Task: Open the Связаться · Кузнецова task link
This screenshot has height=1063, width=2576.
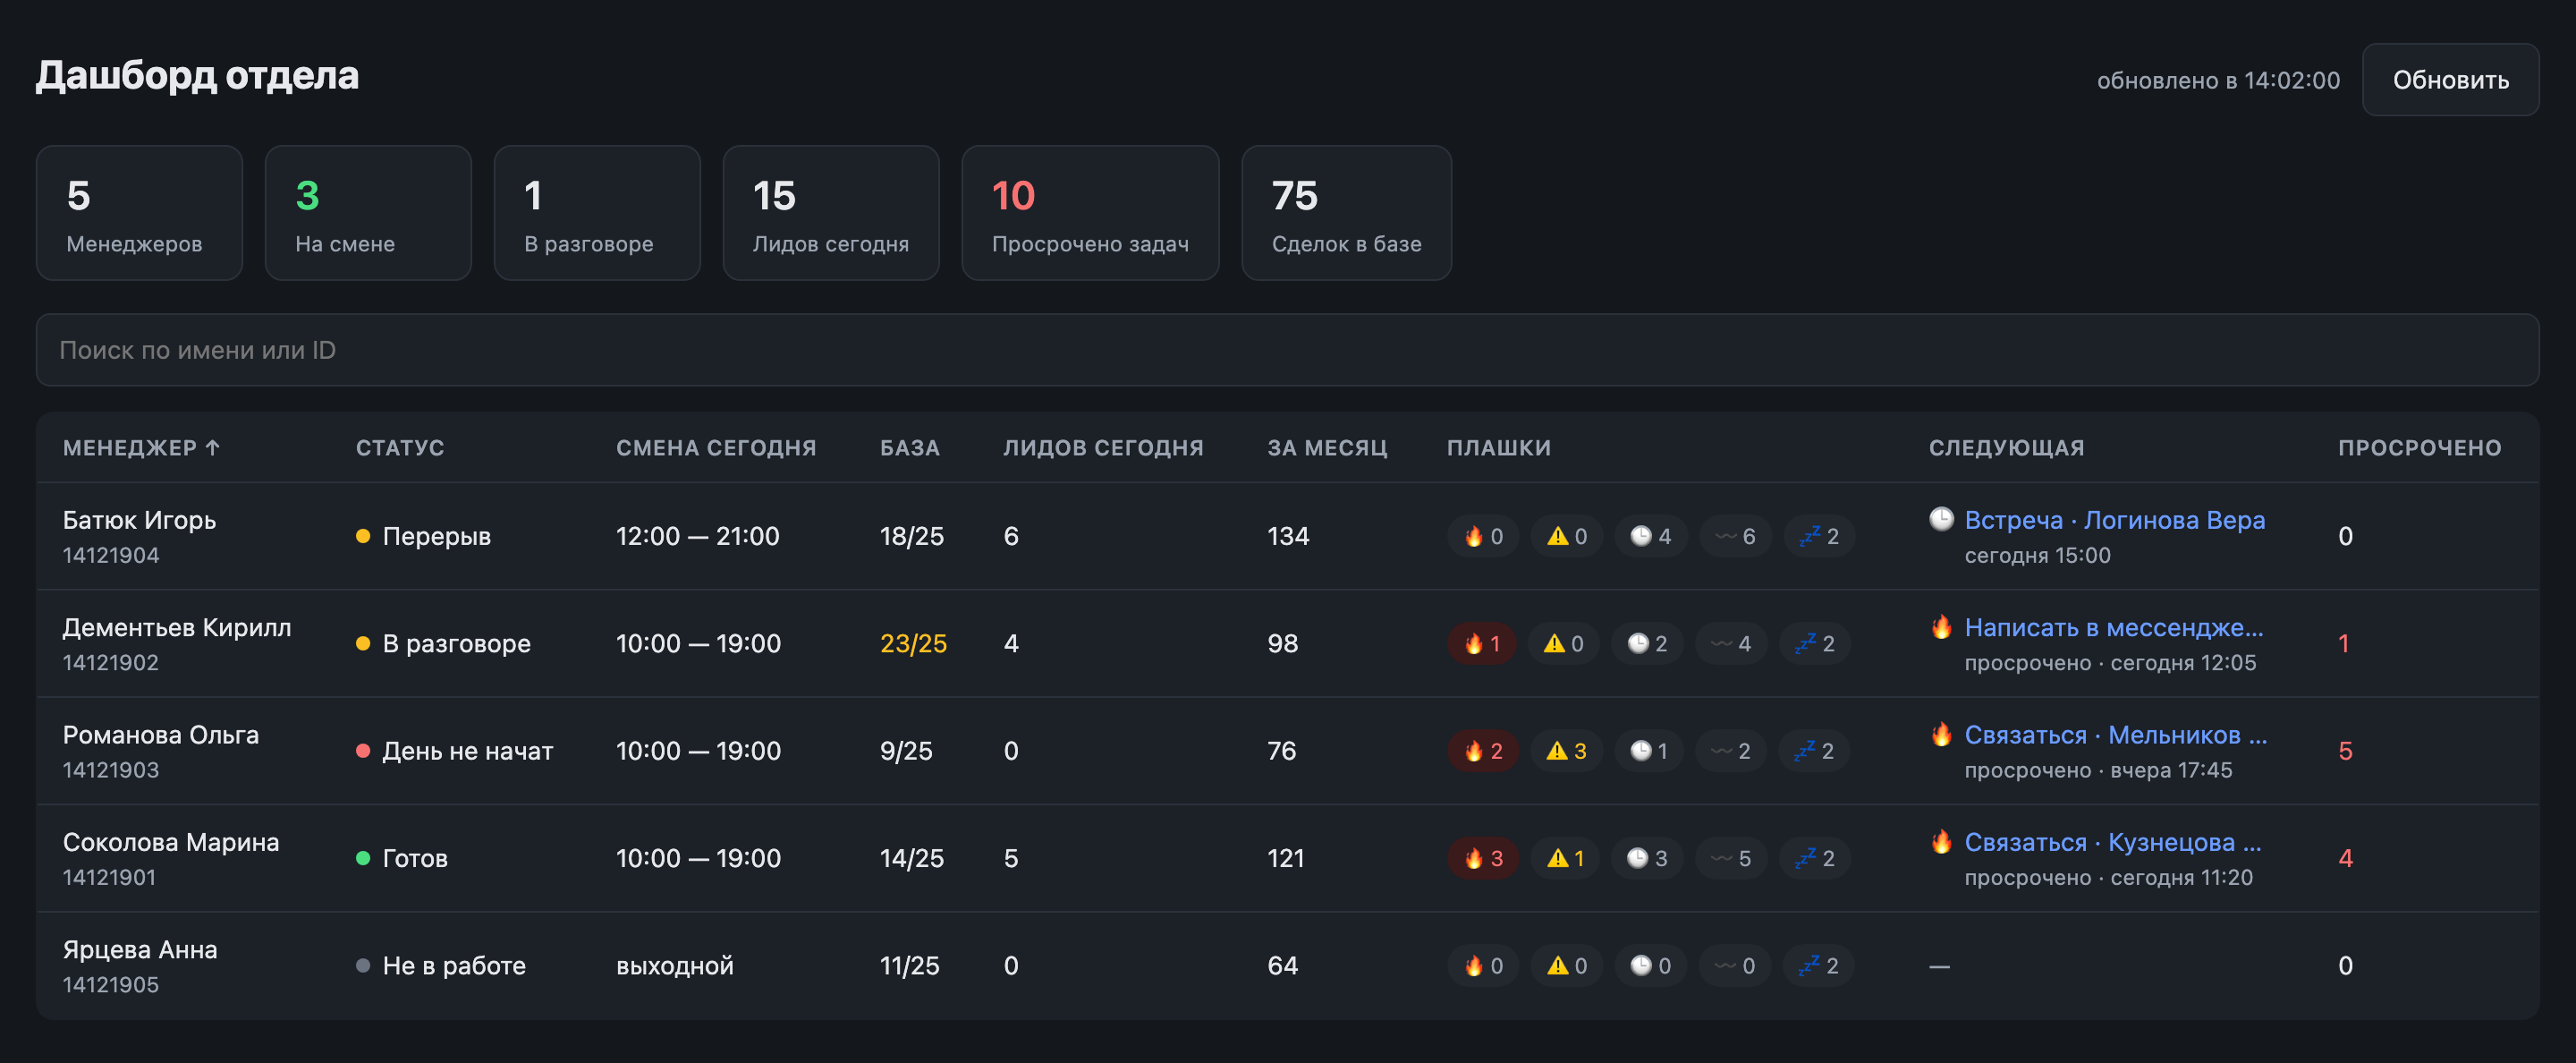Action: (x=2112, y=842)
